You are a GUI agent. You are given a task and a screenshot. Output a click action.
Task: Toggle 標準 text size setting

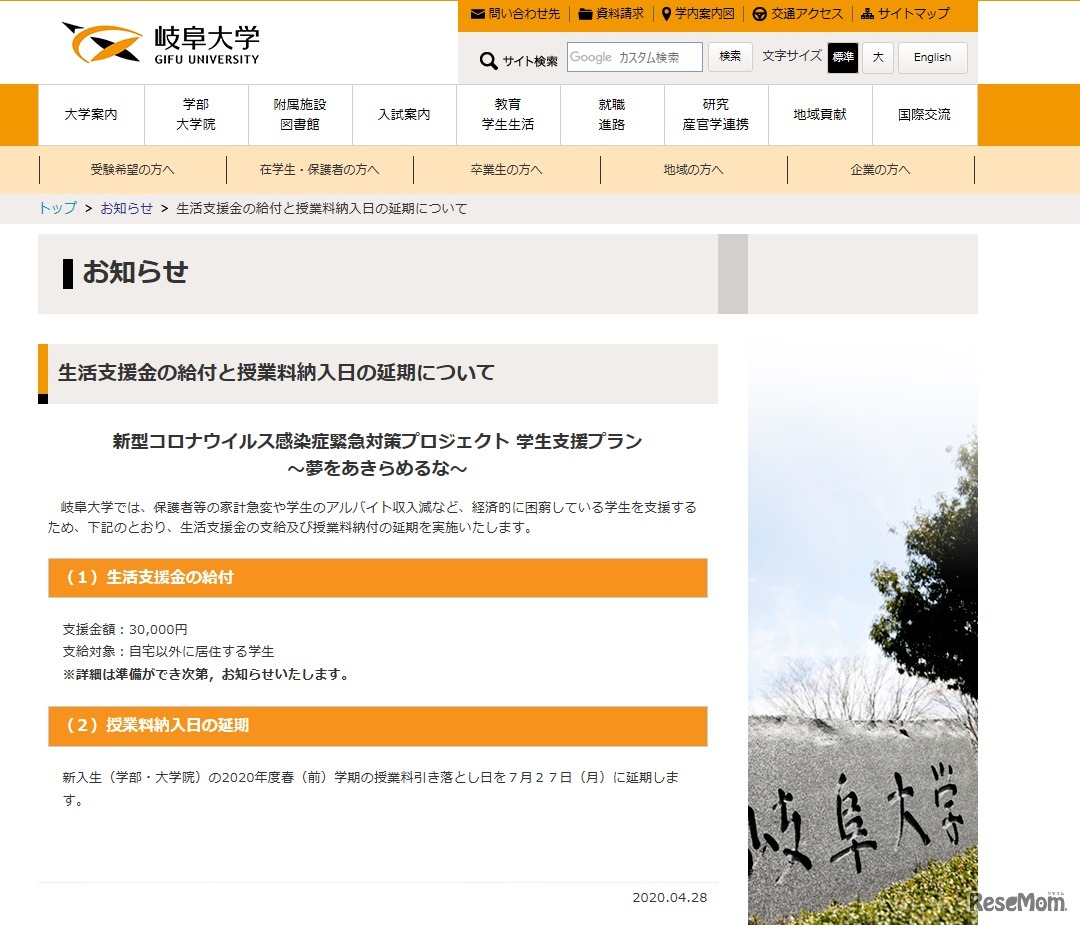(x=843, y=58)
